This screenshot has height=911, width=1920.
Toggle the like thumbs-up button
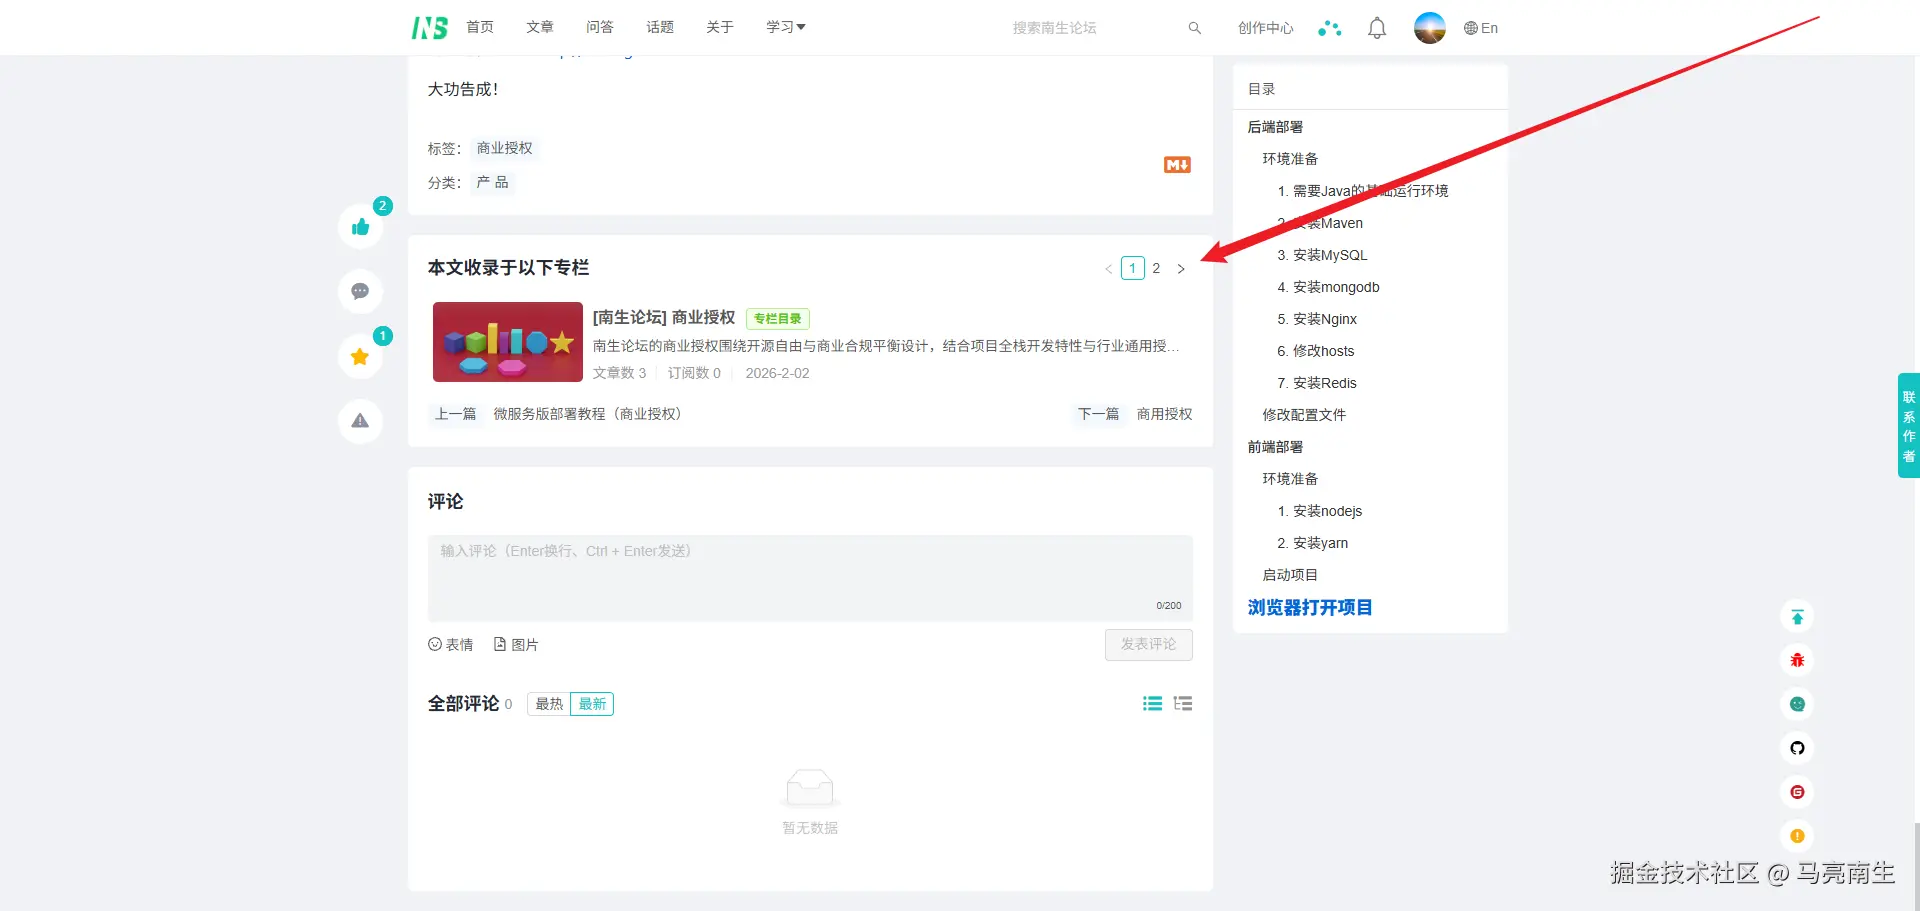click(360, 226)
